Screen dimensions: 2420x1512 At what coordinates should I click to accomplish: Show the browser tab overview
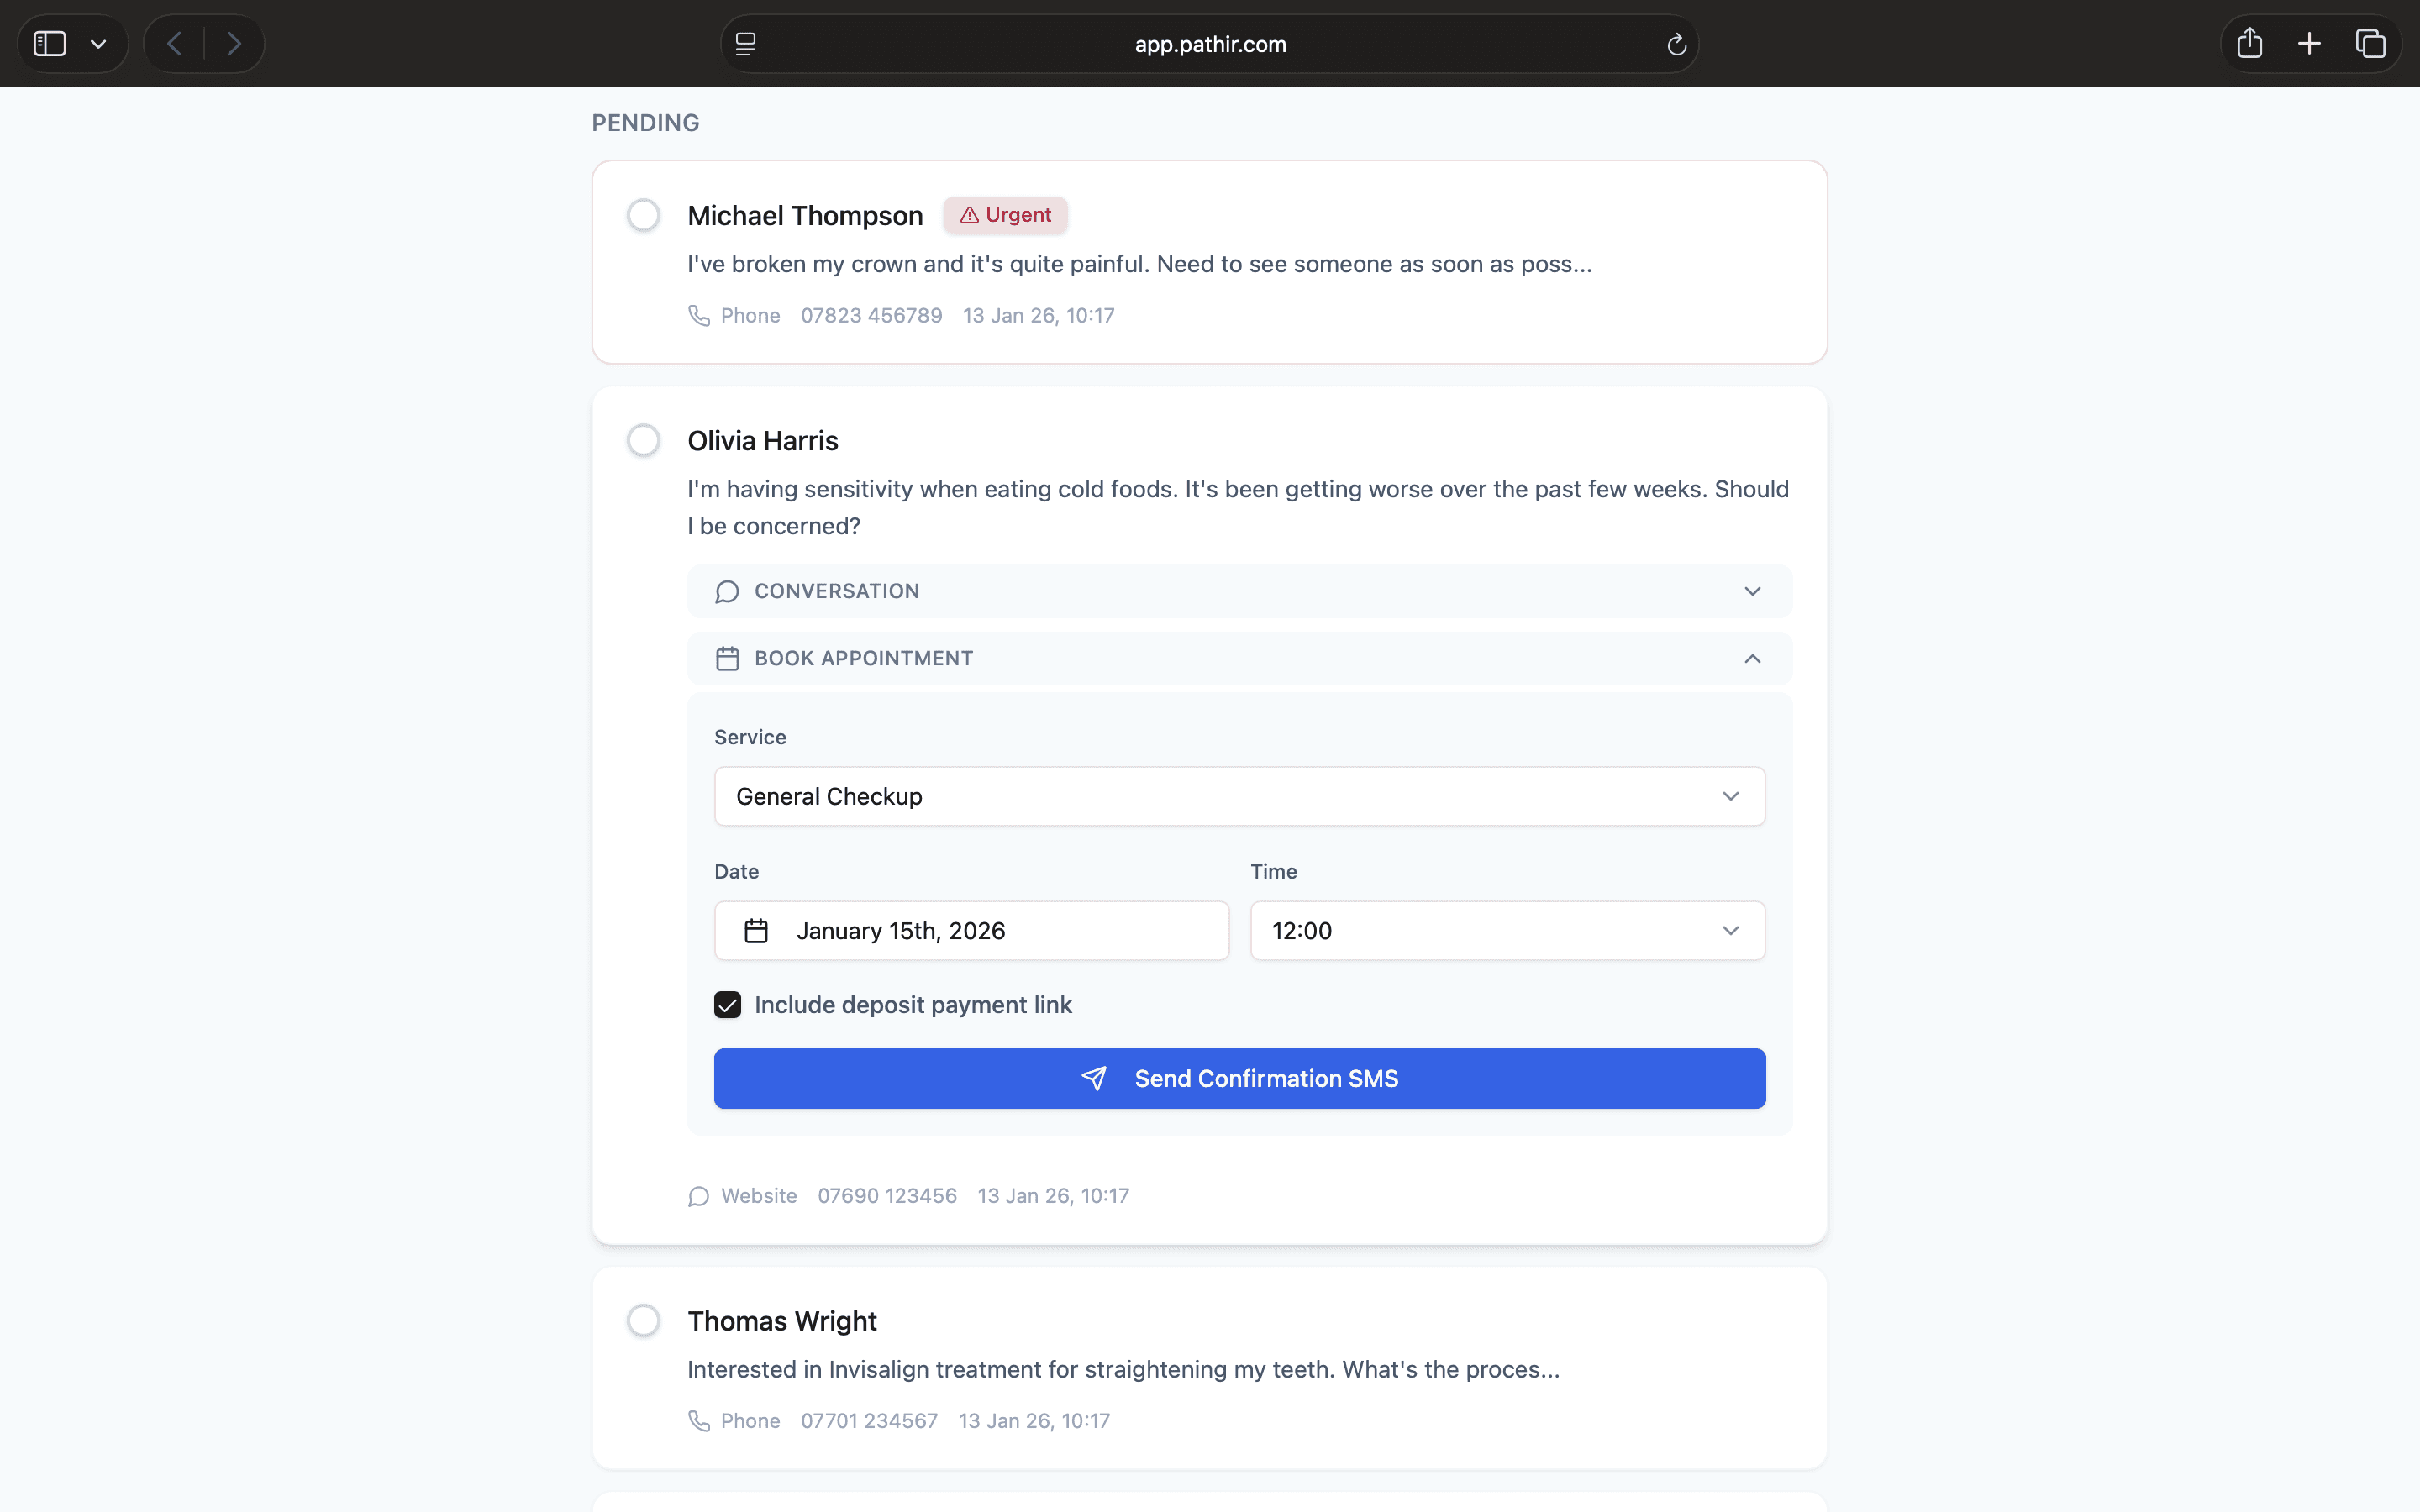coord(2370,44)
